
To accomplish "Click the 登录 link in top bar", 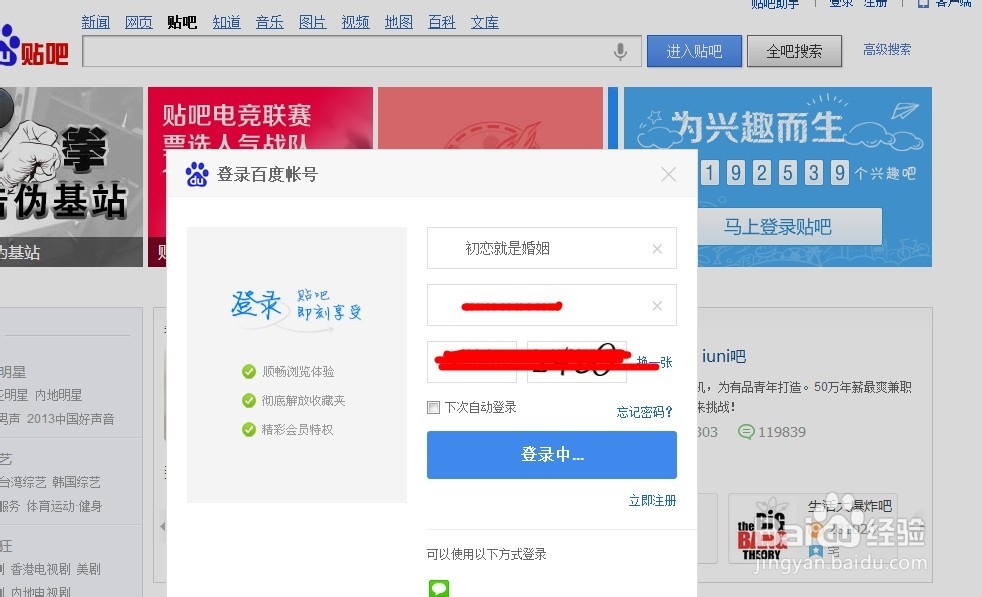I will (841, 3).
